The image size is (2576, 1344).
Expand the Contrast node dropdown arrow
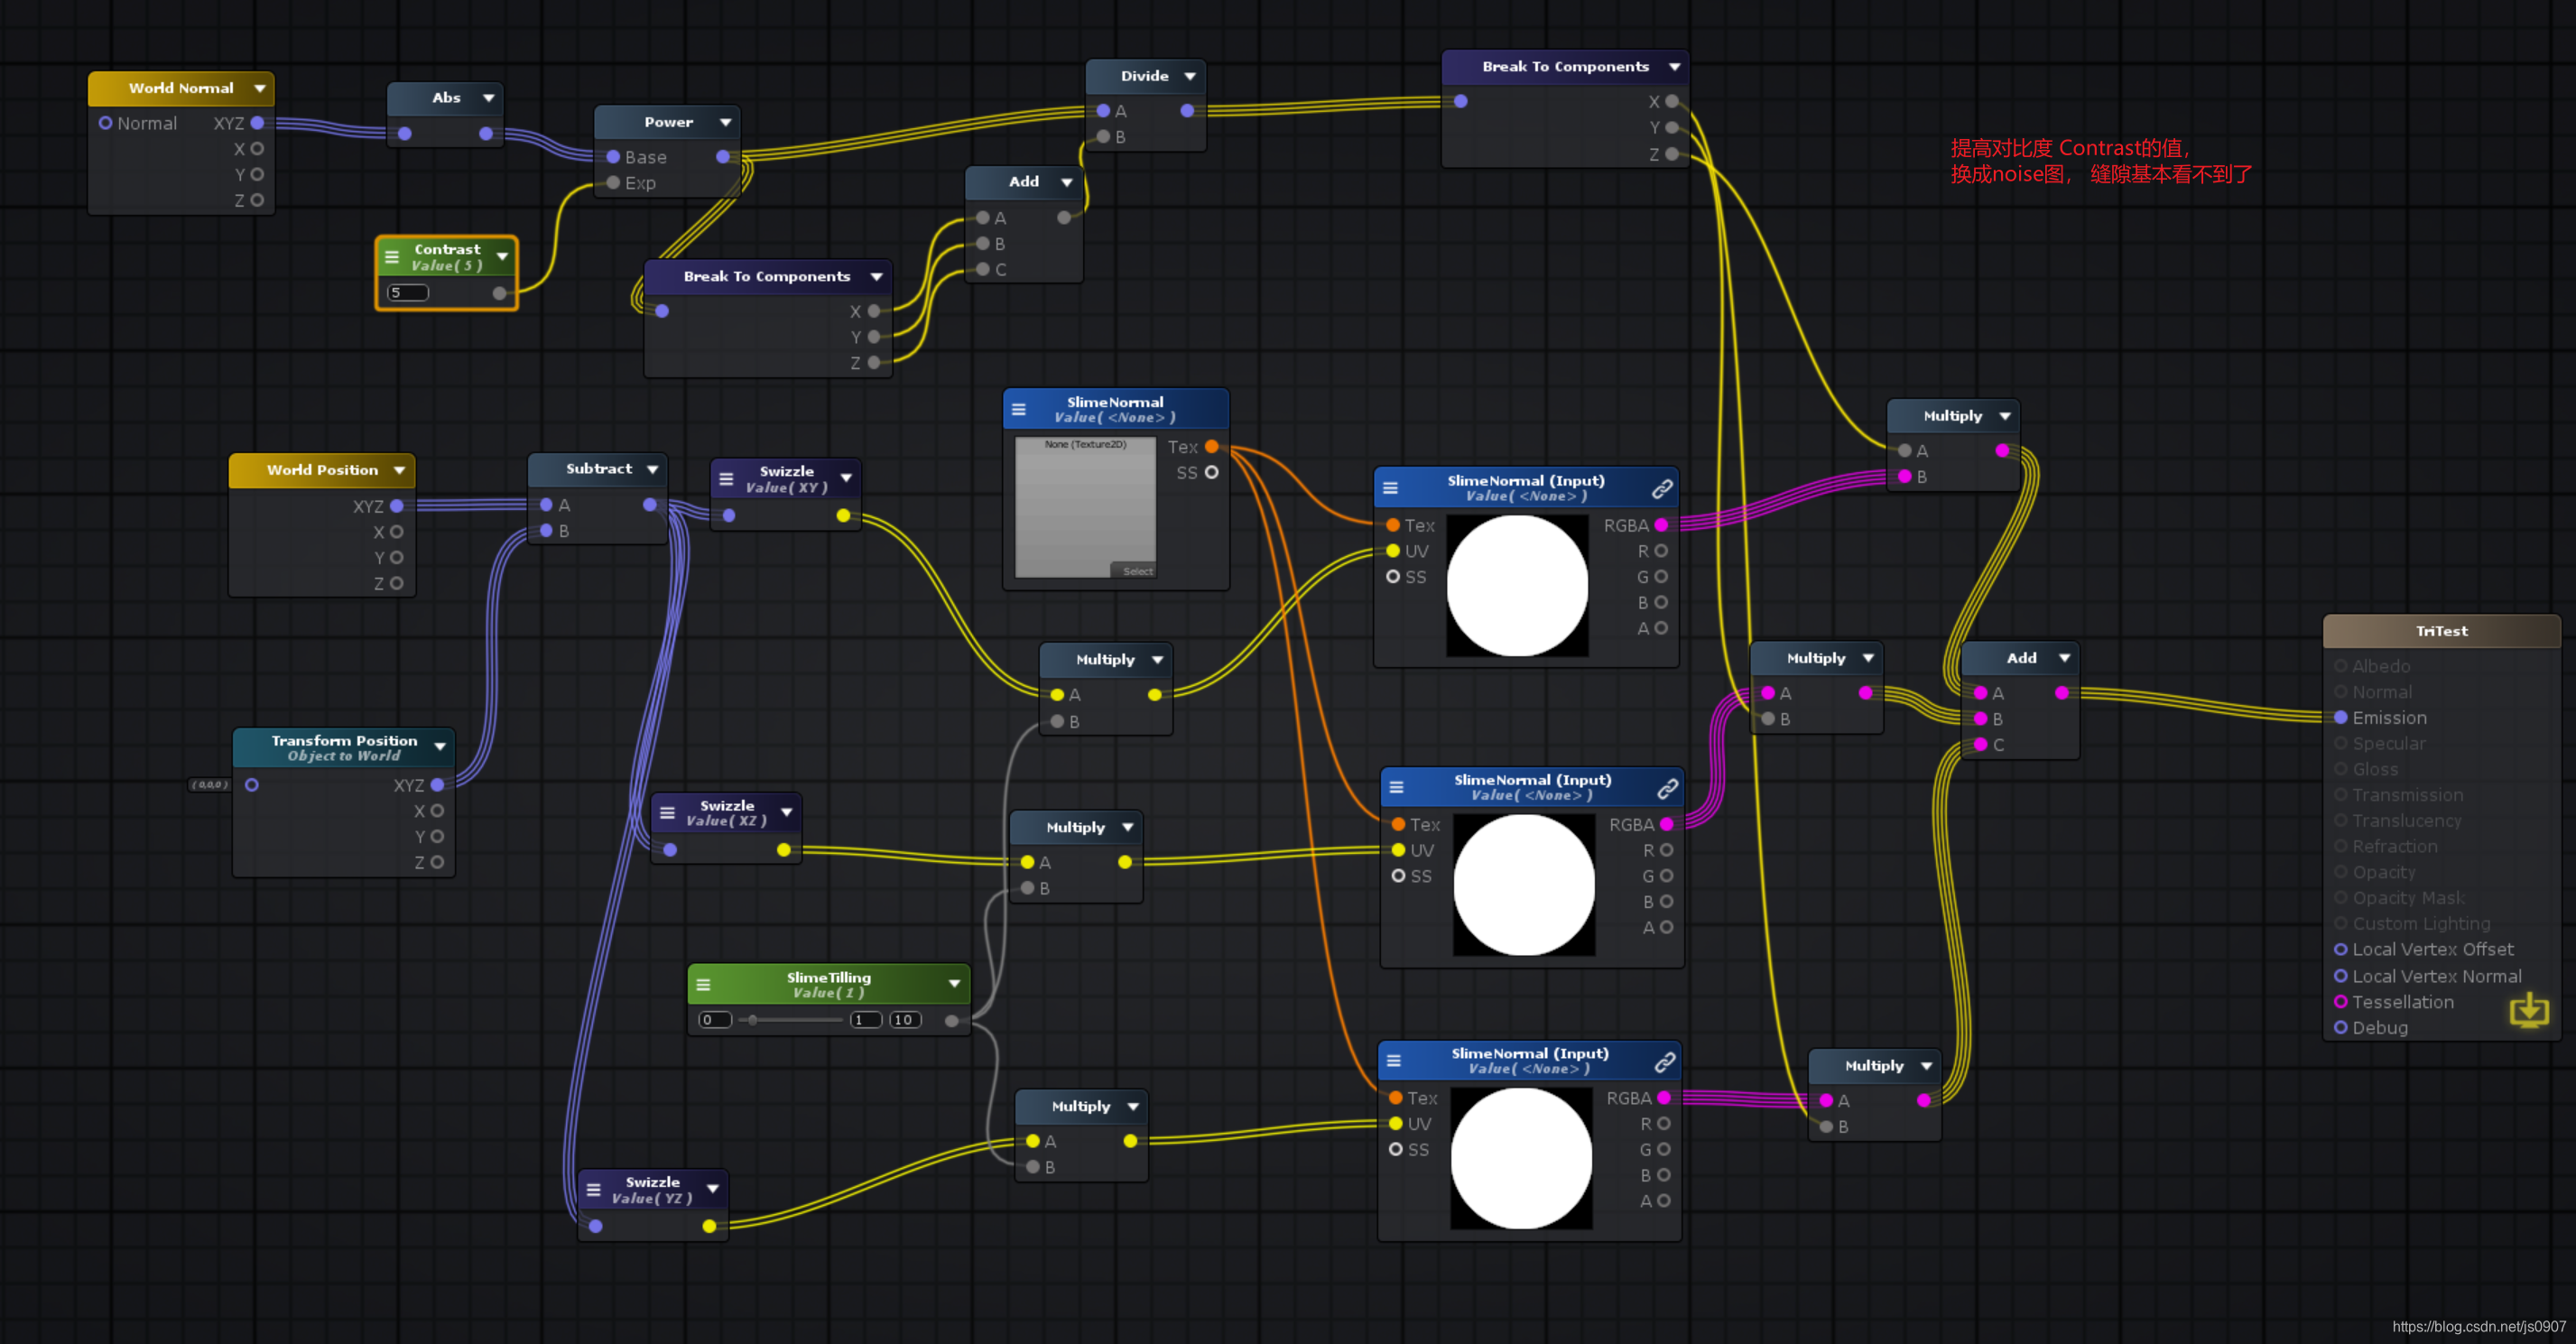tap(502, 257)
